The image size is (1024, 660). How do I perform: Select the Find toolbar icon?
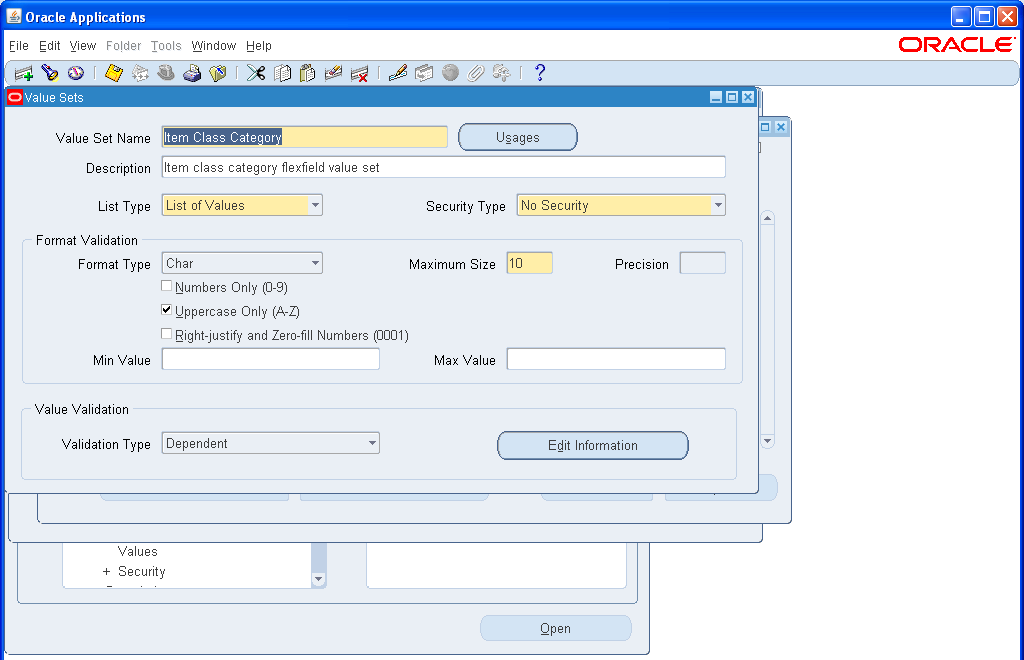[51, 72]
